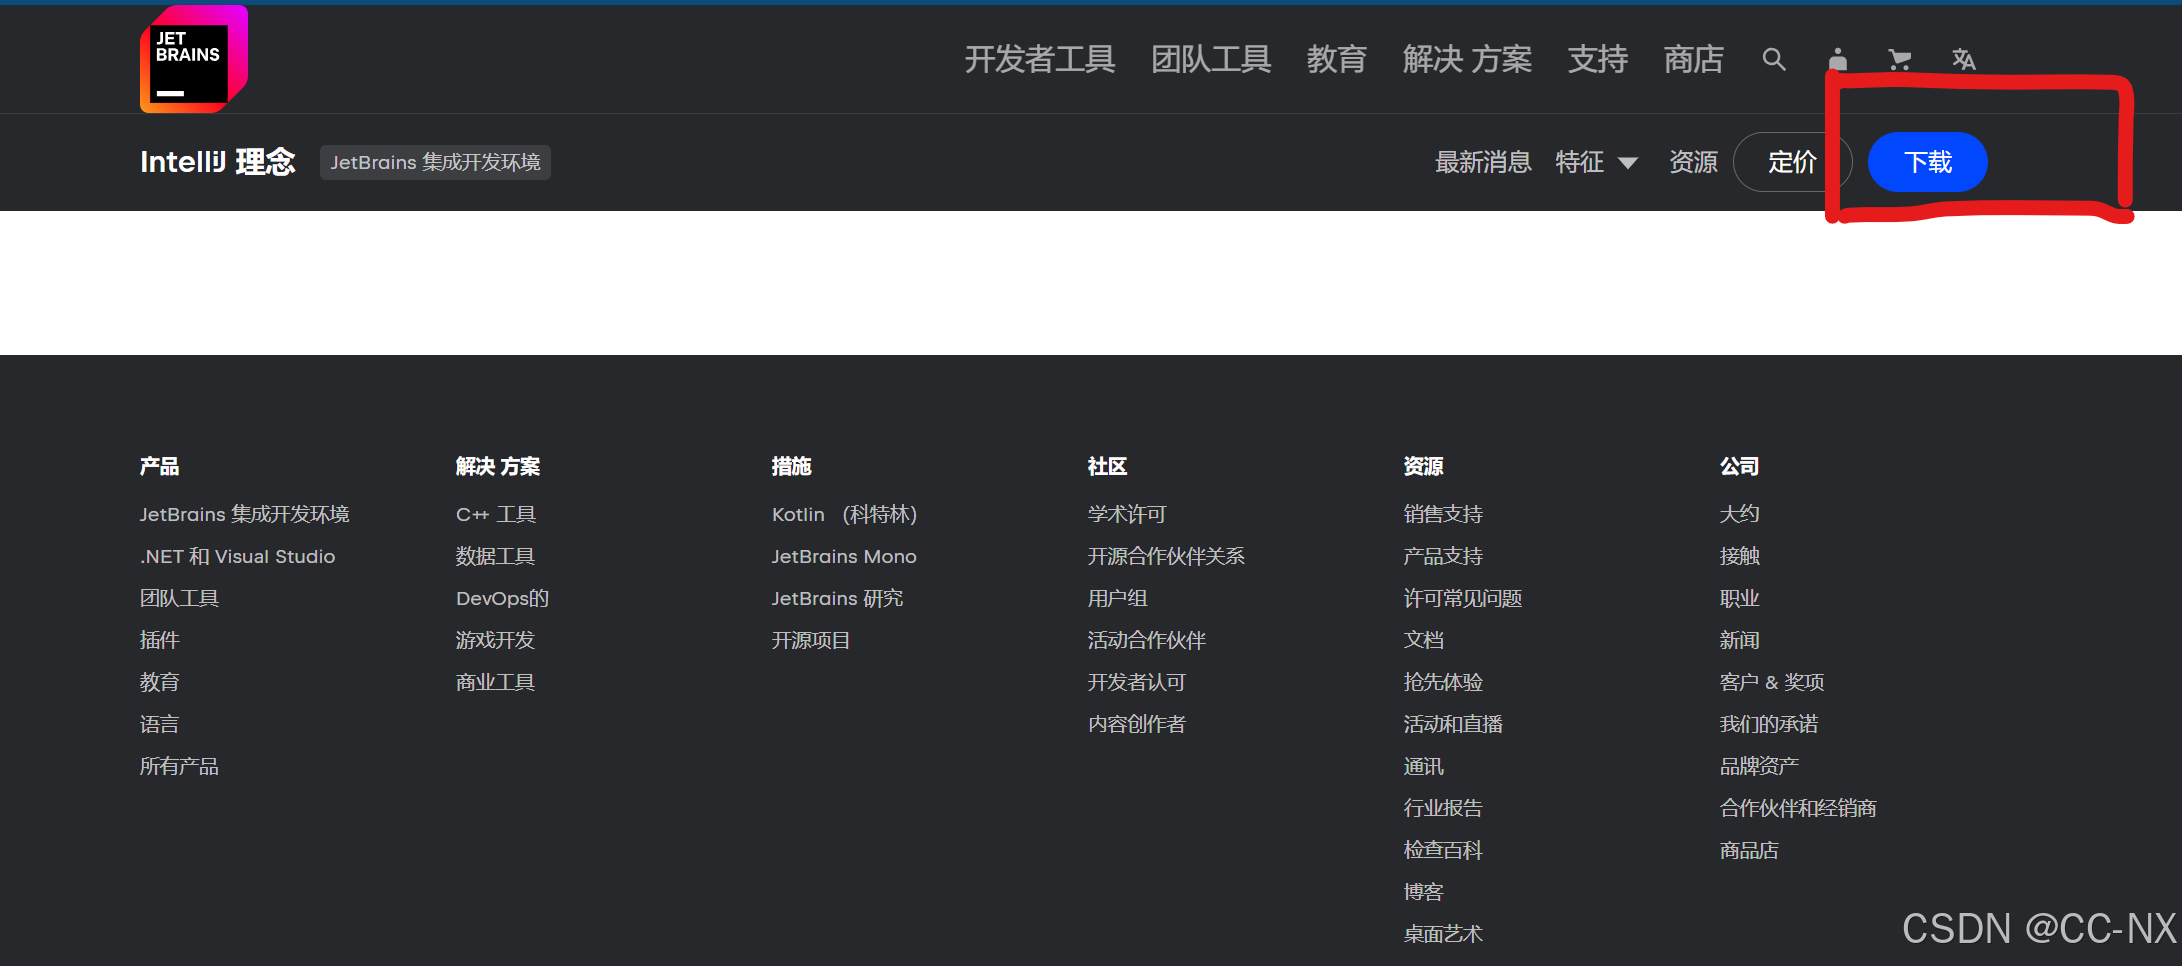This screenshot has width=2182, height=966.
Task: Open footer 开源合作伙伴关系 link
Action: click(1166, 556)
